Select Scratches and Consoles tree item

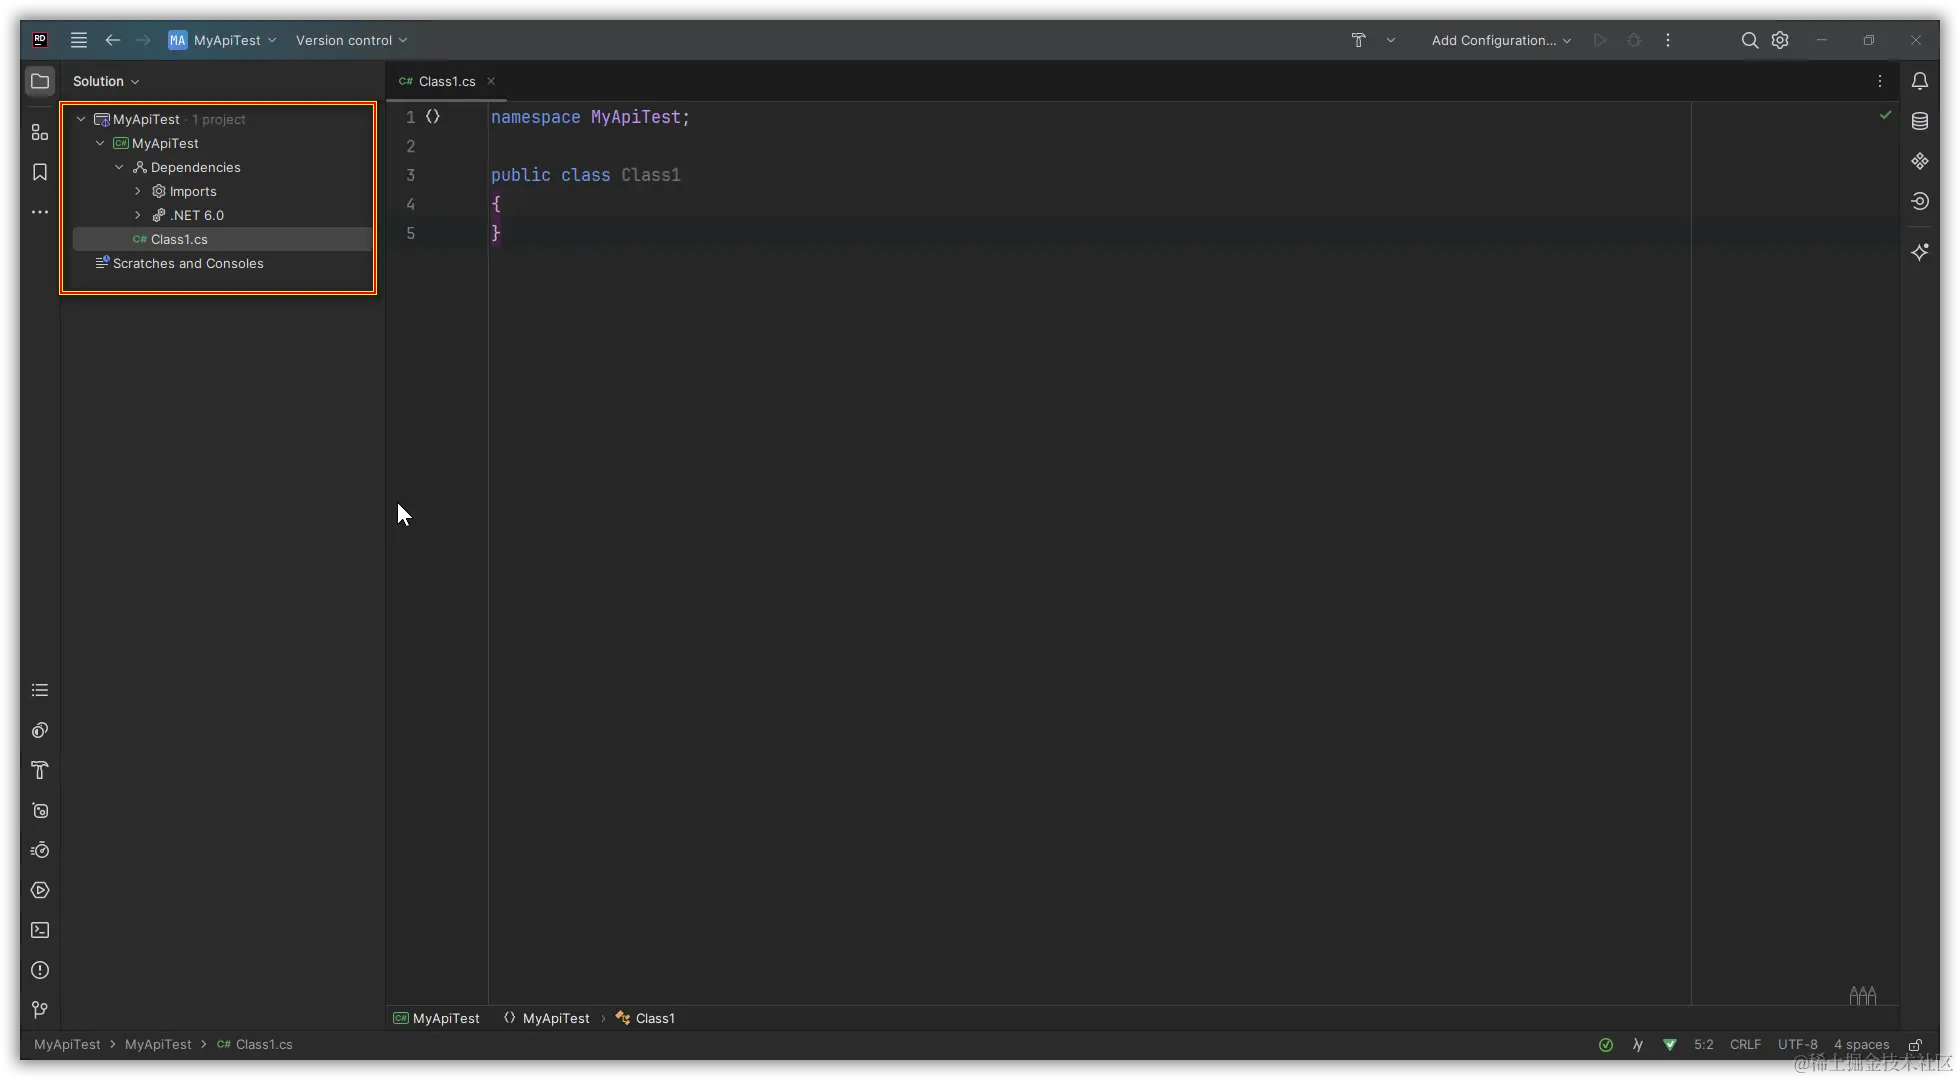(188, 263)
